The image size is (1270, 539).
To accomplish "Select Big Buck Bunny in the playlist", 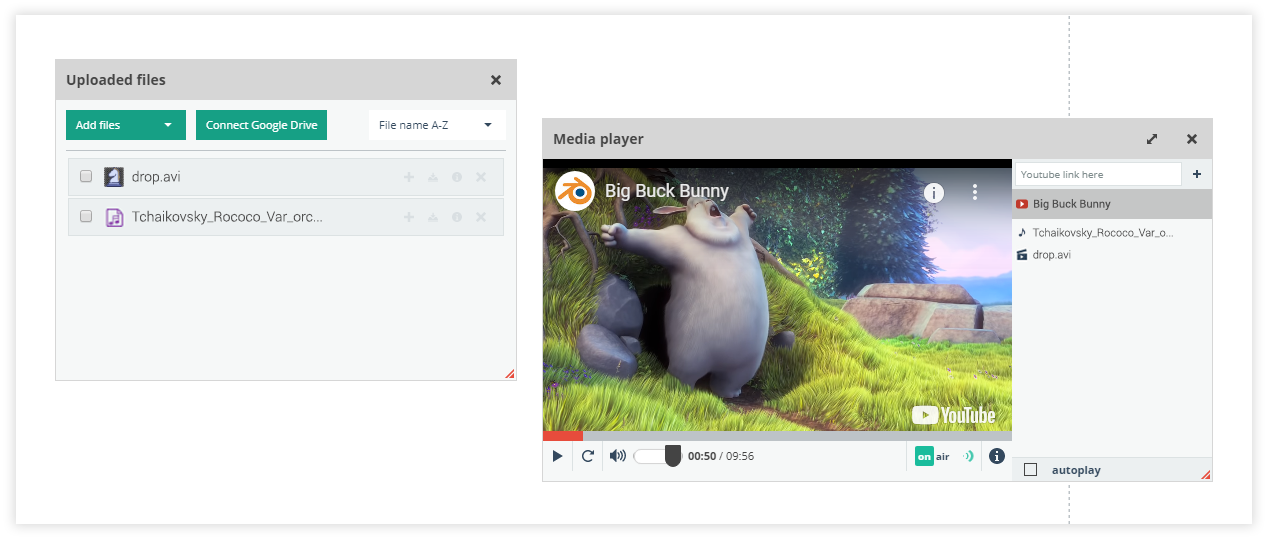I will 1112,204.
